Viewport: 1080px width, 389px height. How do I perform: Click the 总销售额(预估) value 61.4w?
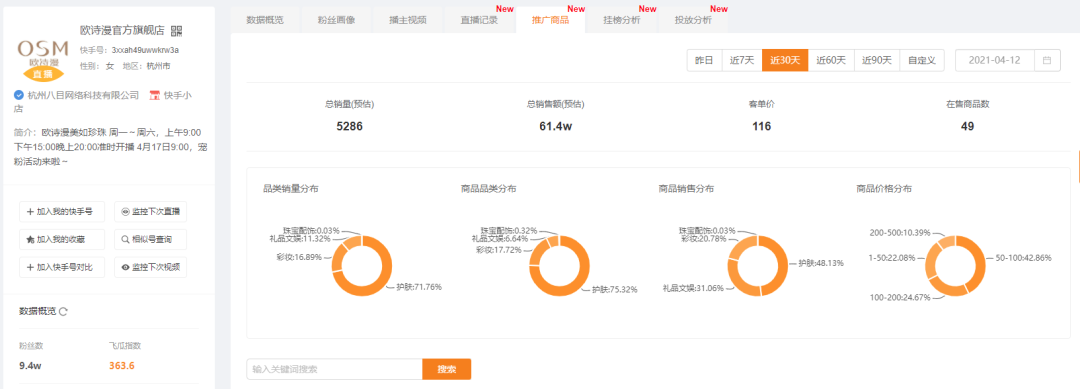coord(555,127)
